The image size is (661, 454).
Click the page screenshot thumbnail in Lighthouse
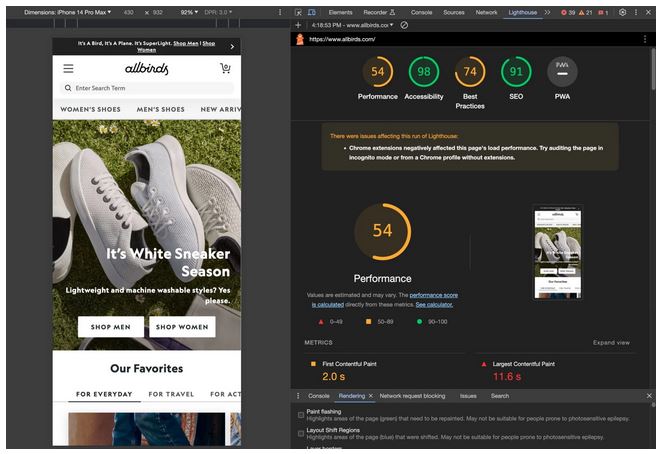[558, 252]
